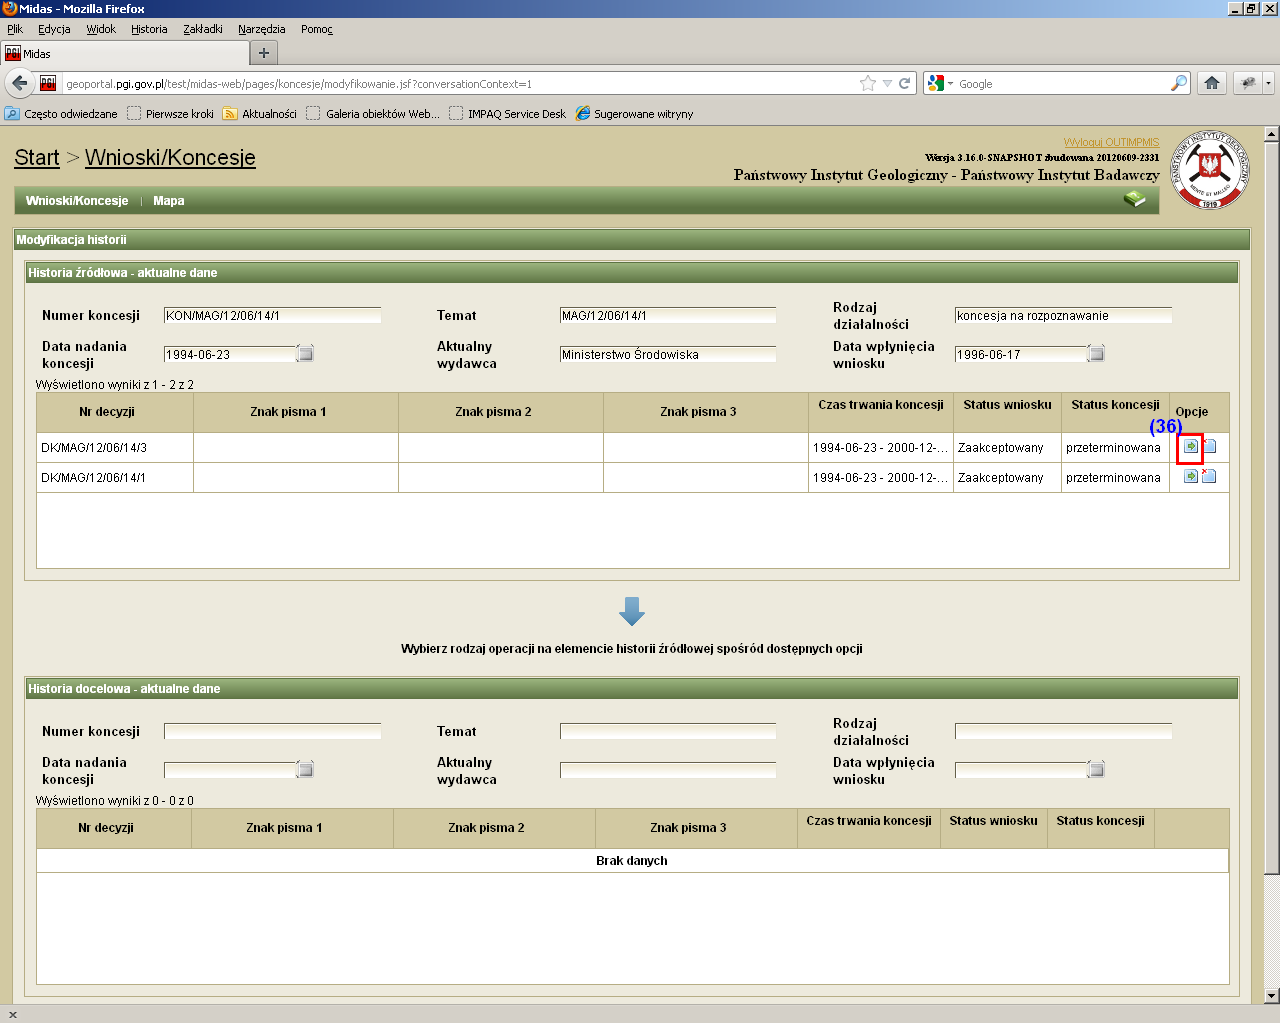The width and height of the screenshot is (1280, 1024).
Task: Open the Zakładki menu
Action: (x=203, y=29)
